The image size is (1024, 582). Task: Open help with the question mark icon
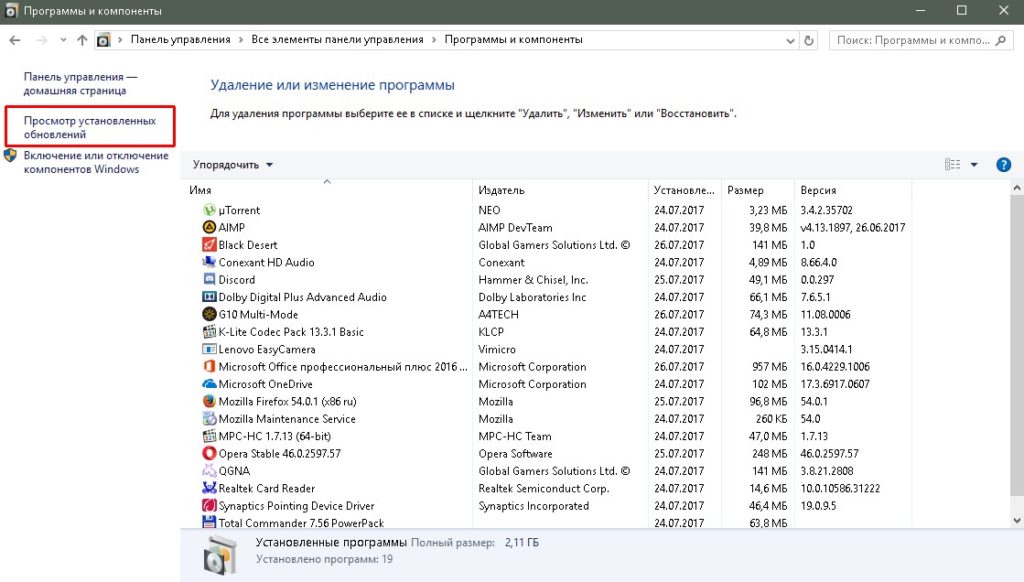1004,165
